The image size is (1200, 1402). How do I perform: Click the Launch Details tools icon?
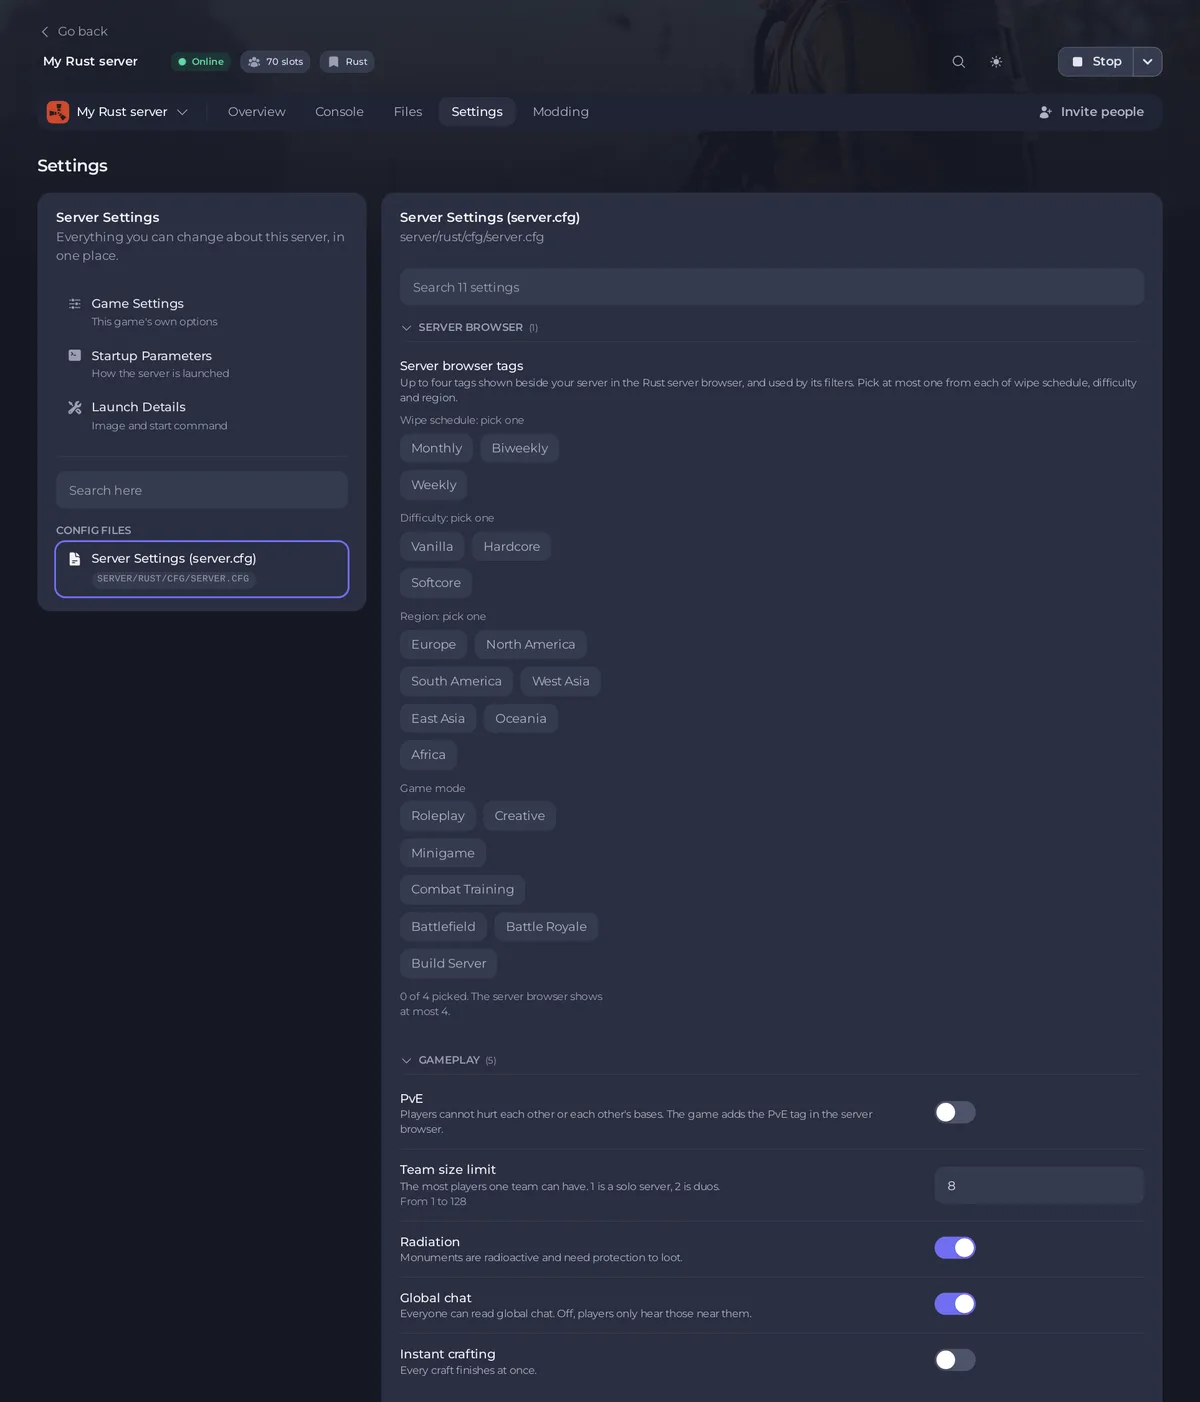click(75, 407)
